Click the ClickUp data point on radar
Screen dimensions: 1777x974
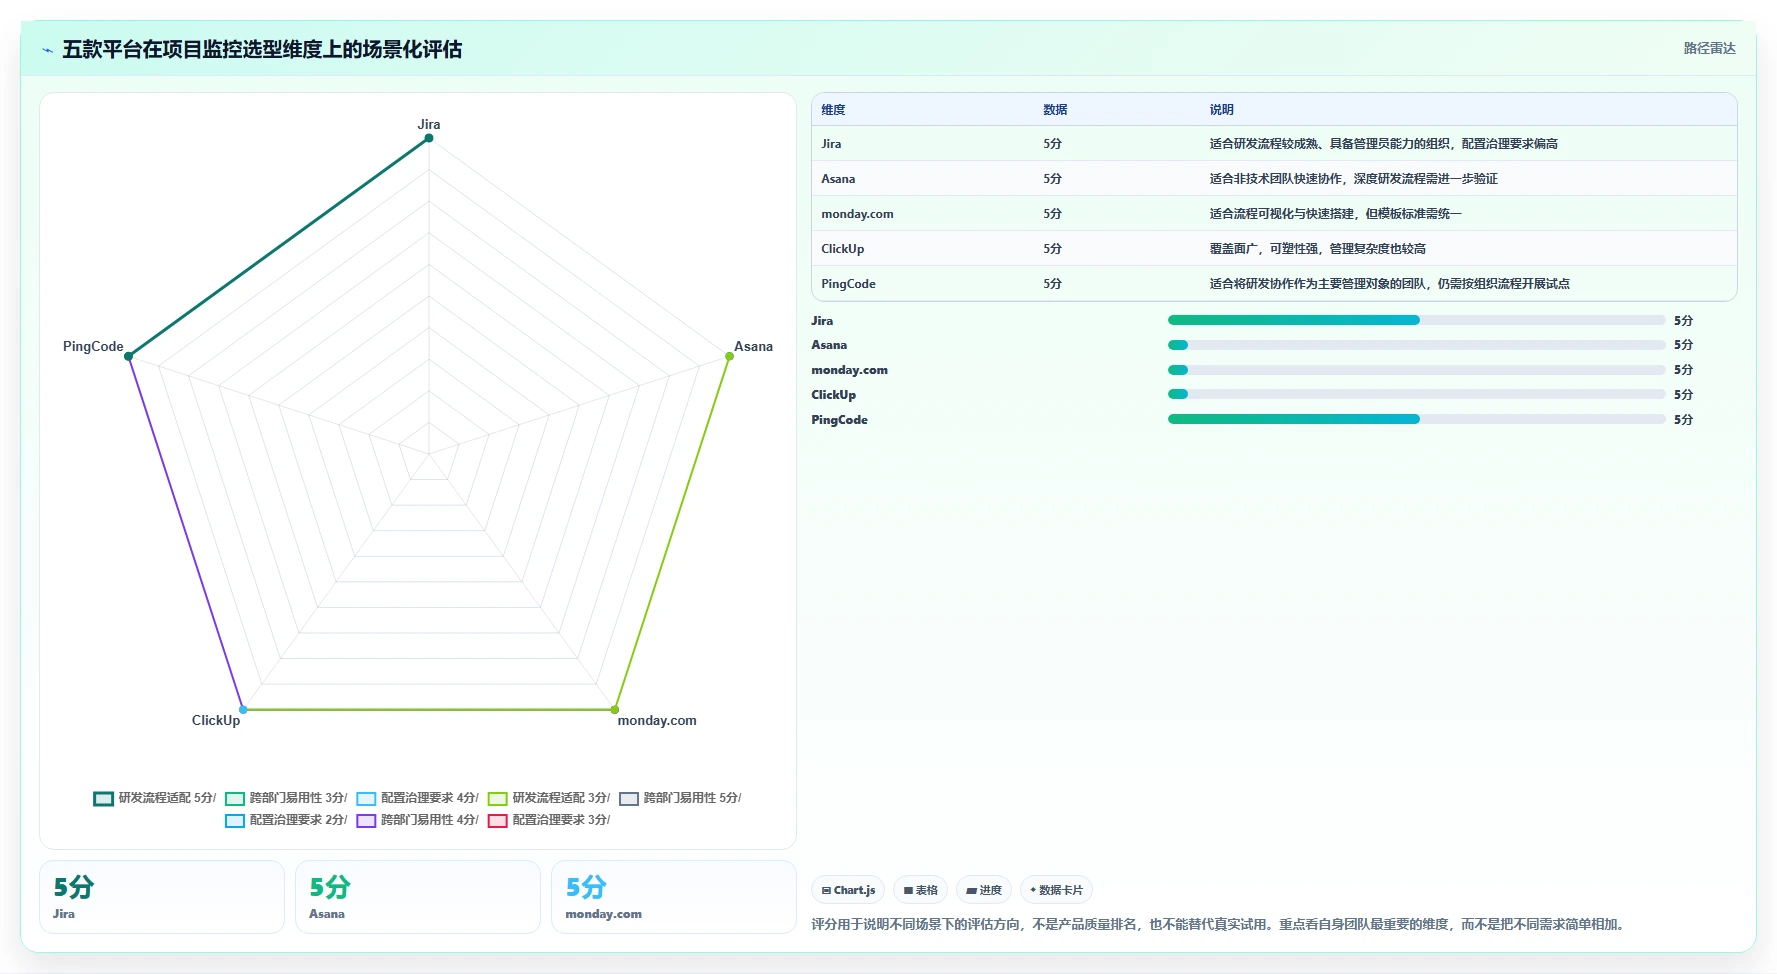point(243,710)
